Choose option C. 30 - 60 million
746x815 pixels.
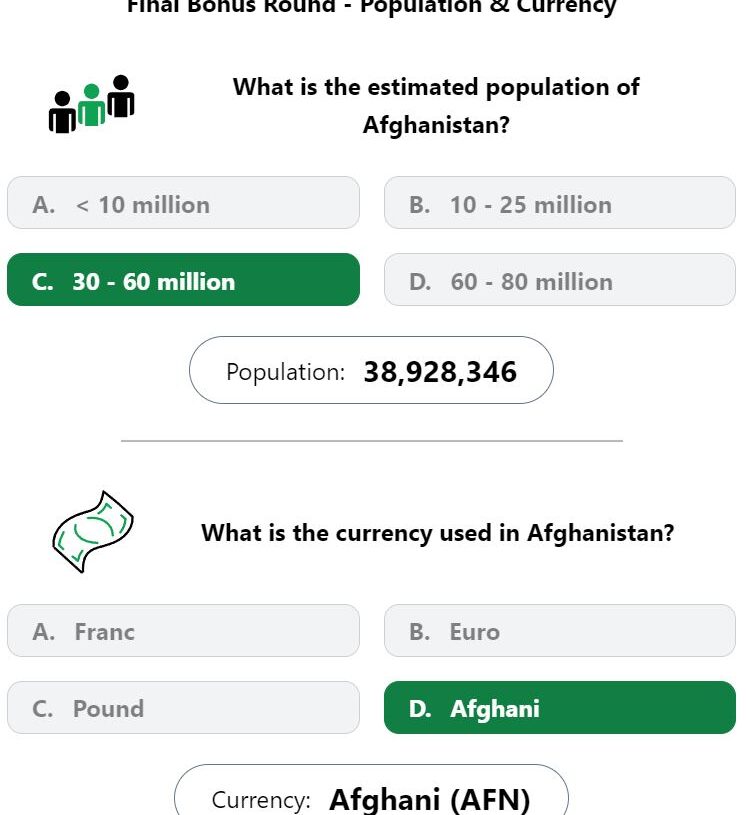click(184, 280)
